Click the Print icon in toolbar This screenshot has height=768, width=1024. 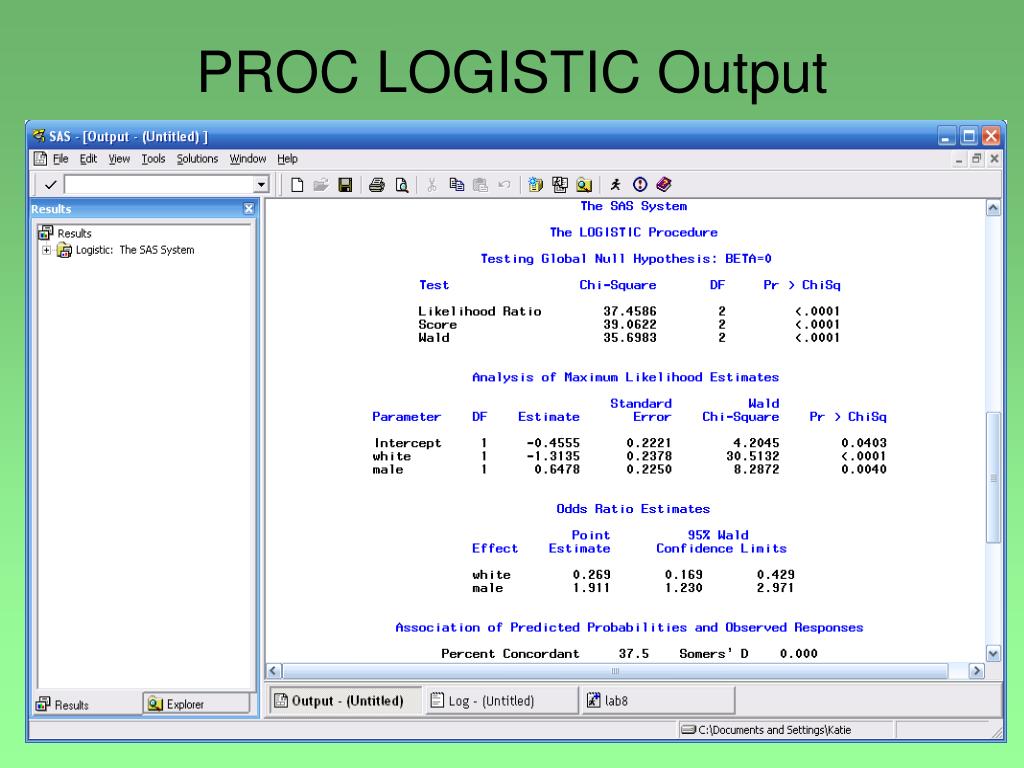pyautogui.click(x=377, y=184)
